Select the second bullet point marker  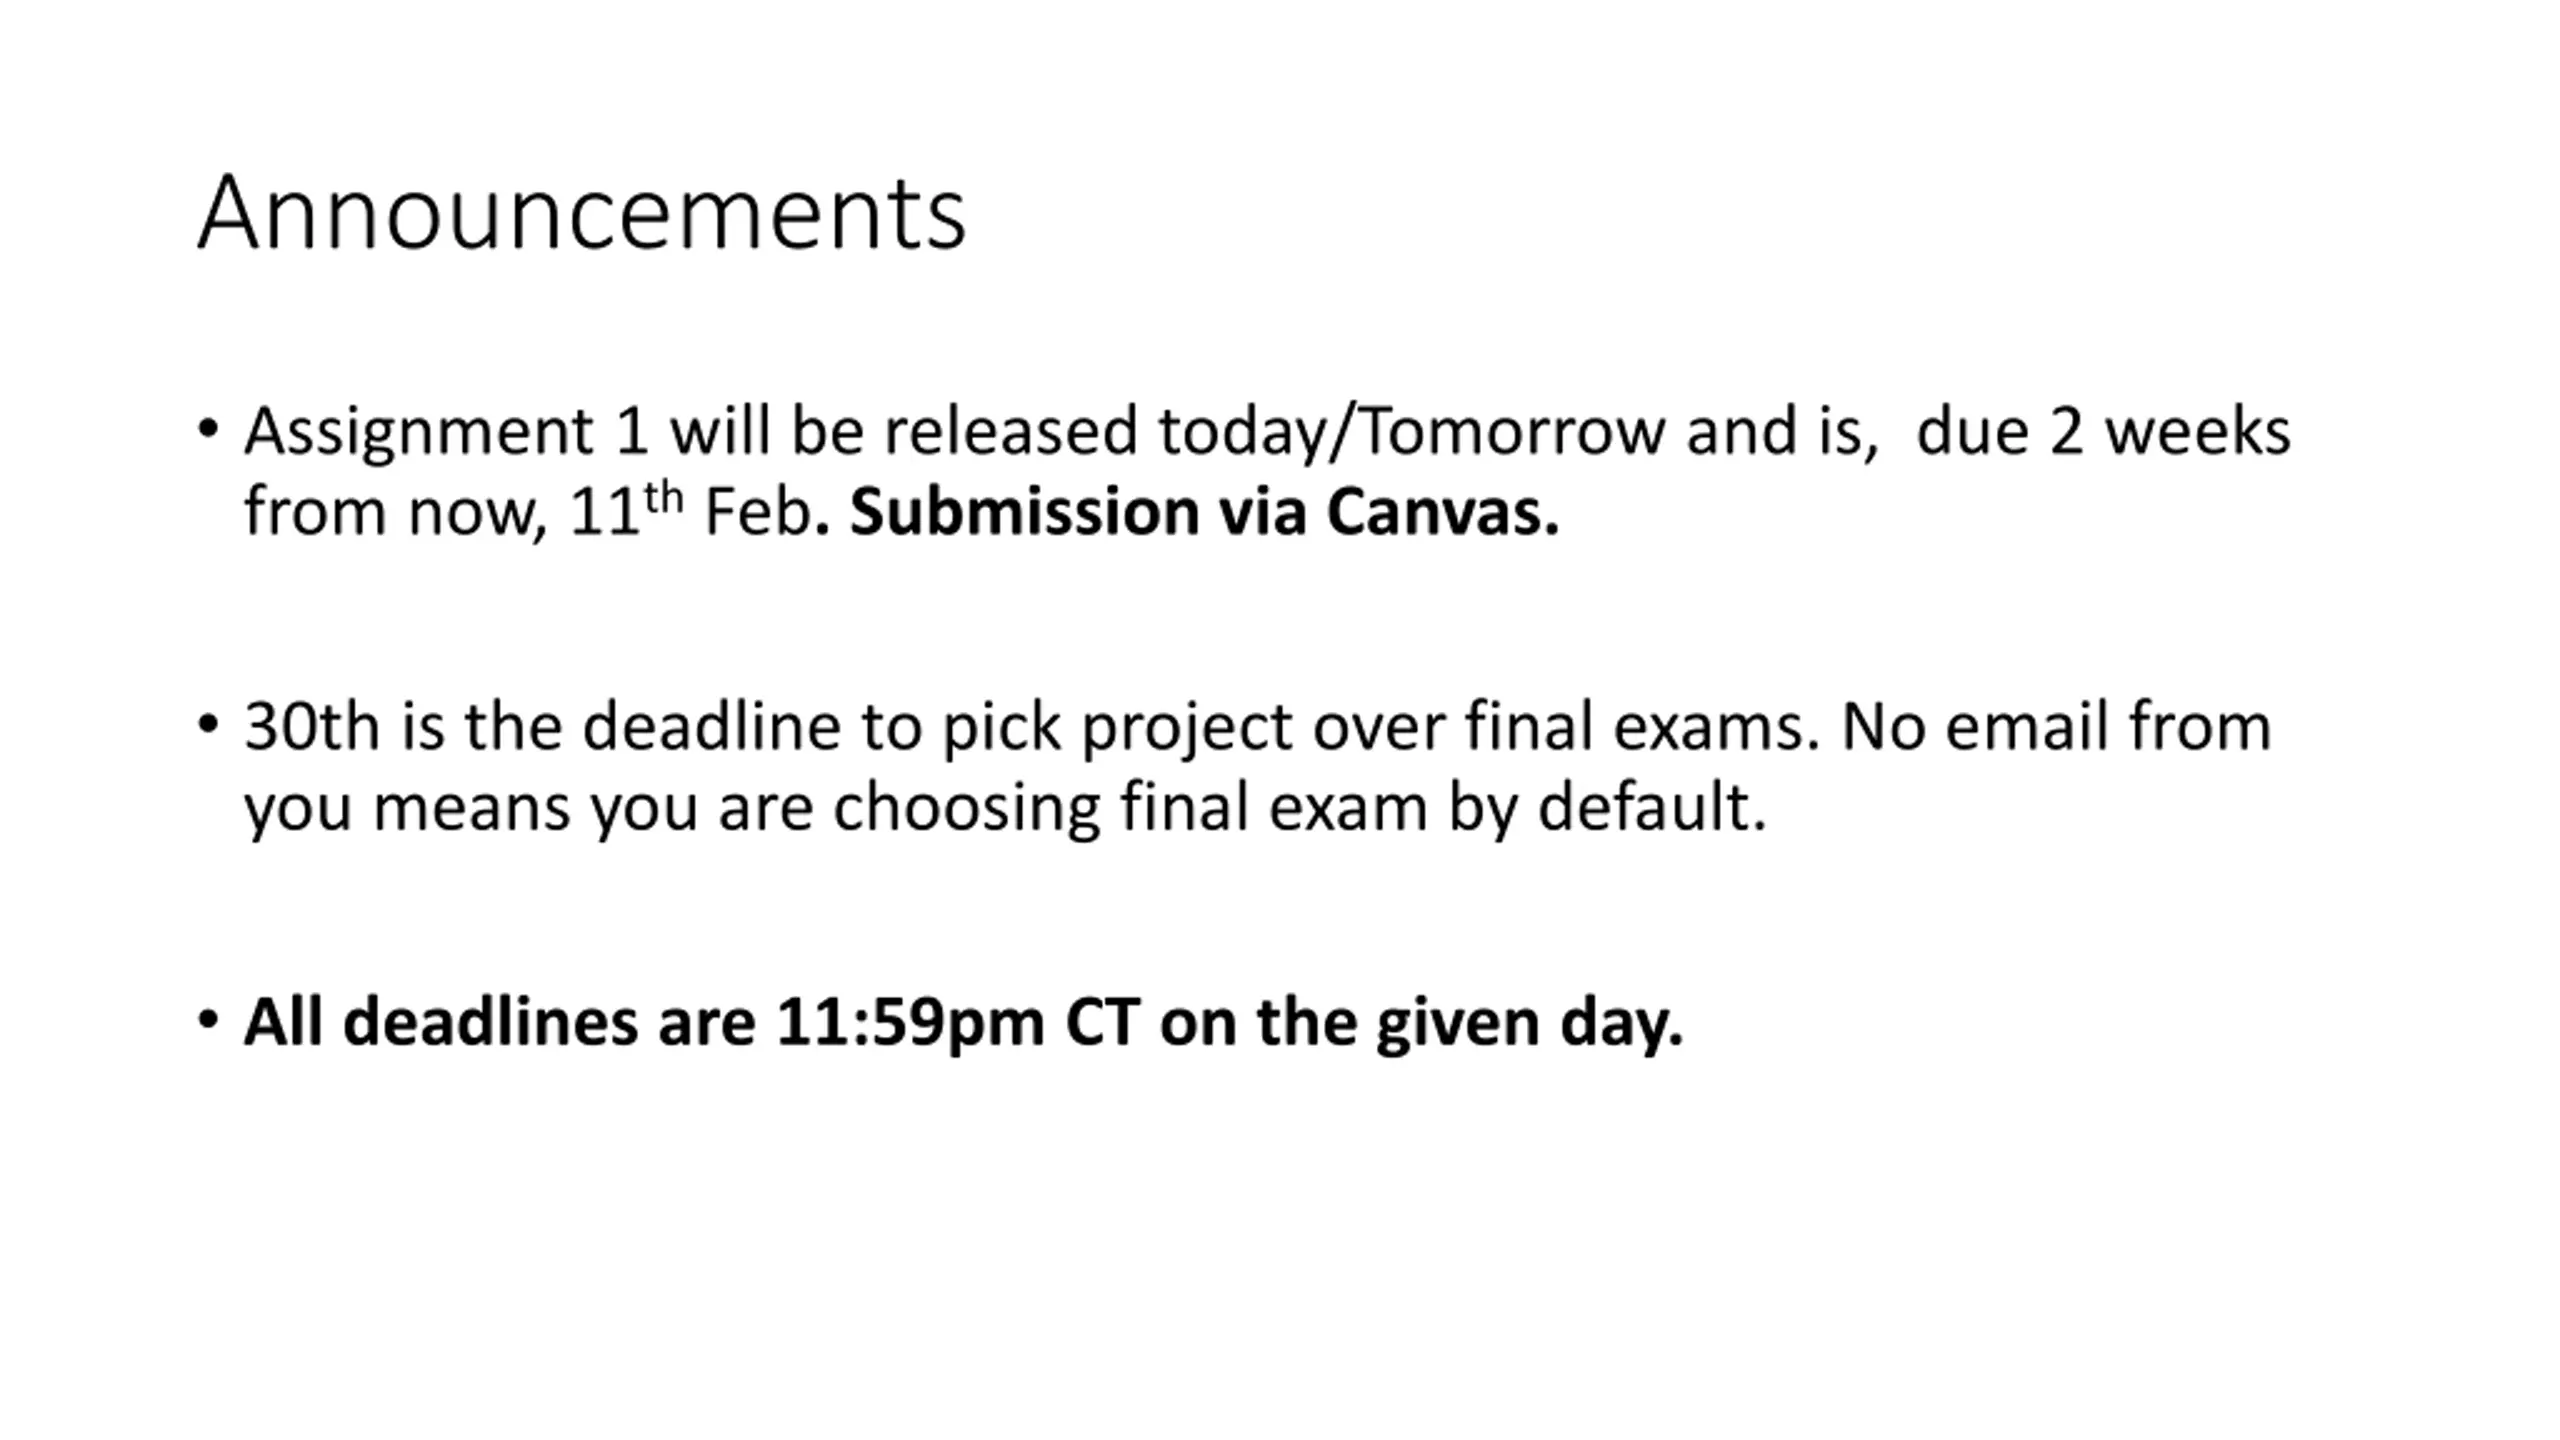tap(208, 723)
